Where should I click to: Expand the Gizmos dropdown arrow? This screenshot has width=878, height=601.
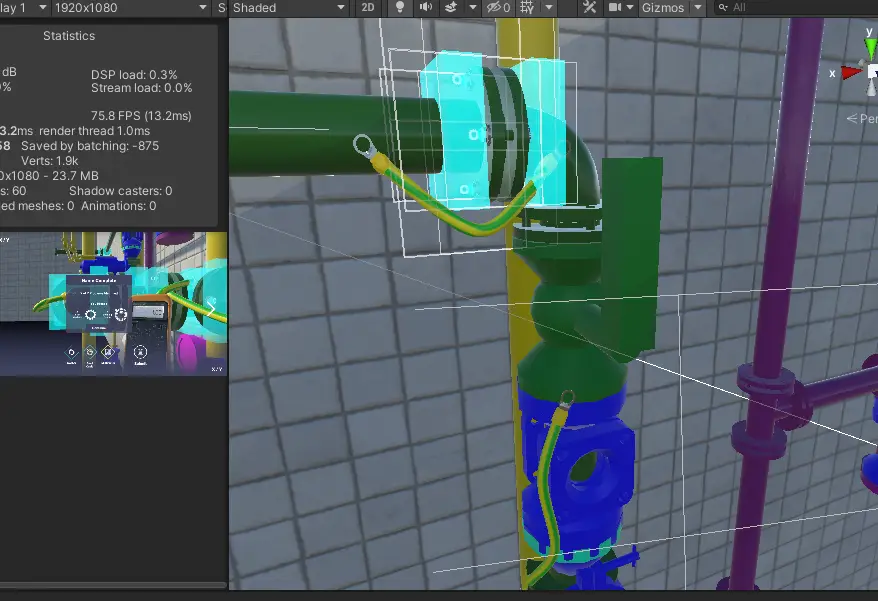coord(697,8)
